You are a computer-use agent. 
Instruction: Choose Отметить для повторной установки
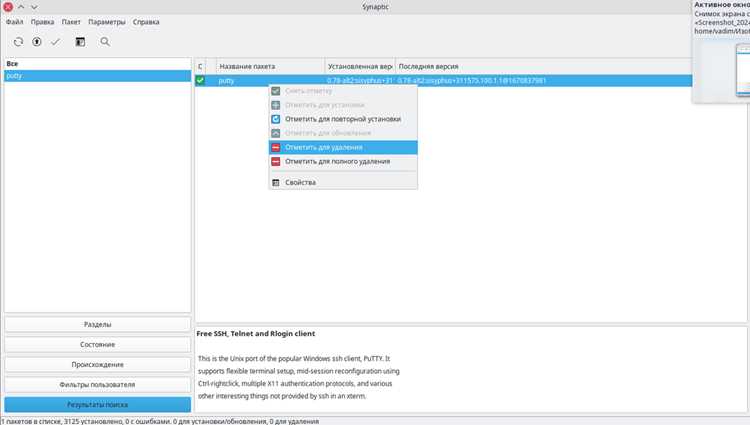pyautogui.click(x=343, y=119)
